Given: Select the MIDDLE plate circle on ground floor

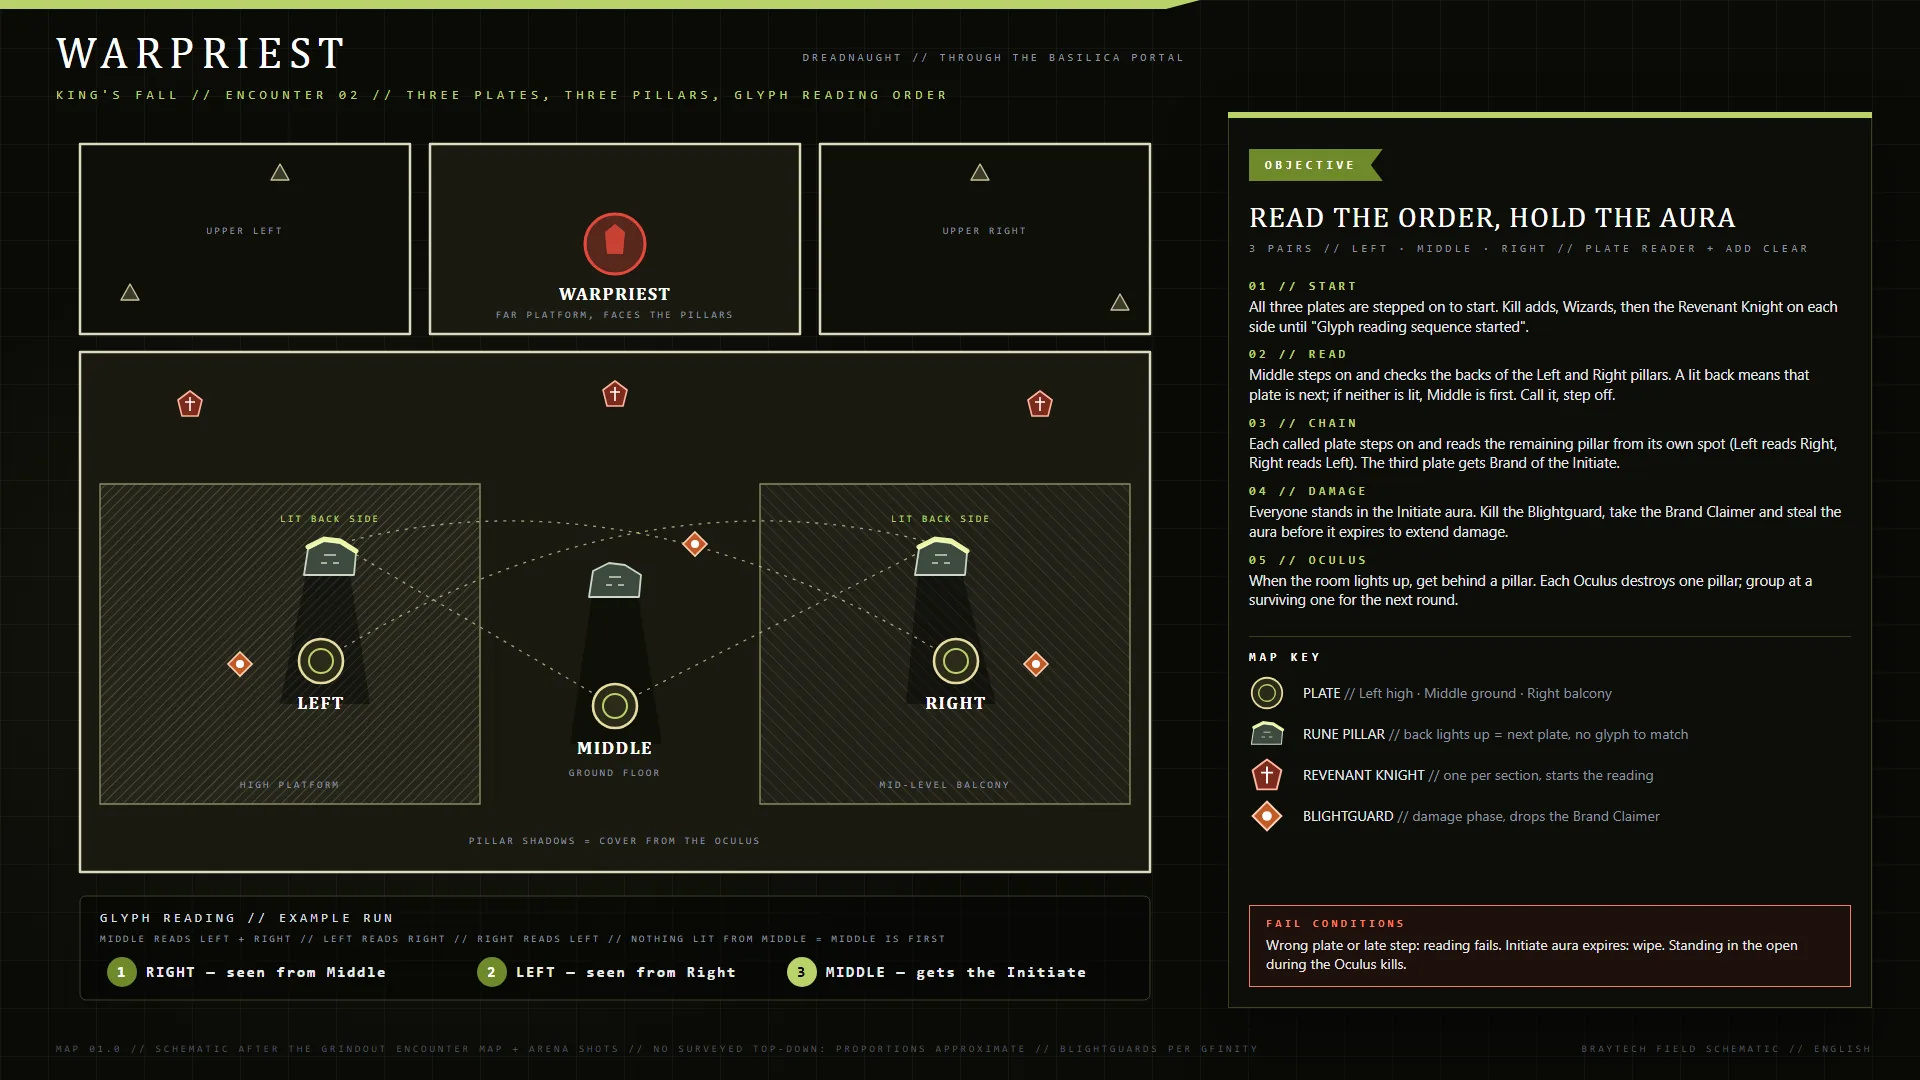Looking at the screenshot, I should [x=614, y=706].
